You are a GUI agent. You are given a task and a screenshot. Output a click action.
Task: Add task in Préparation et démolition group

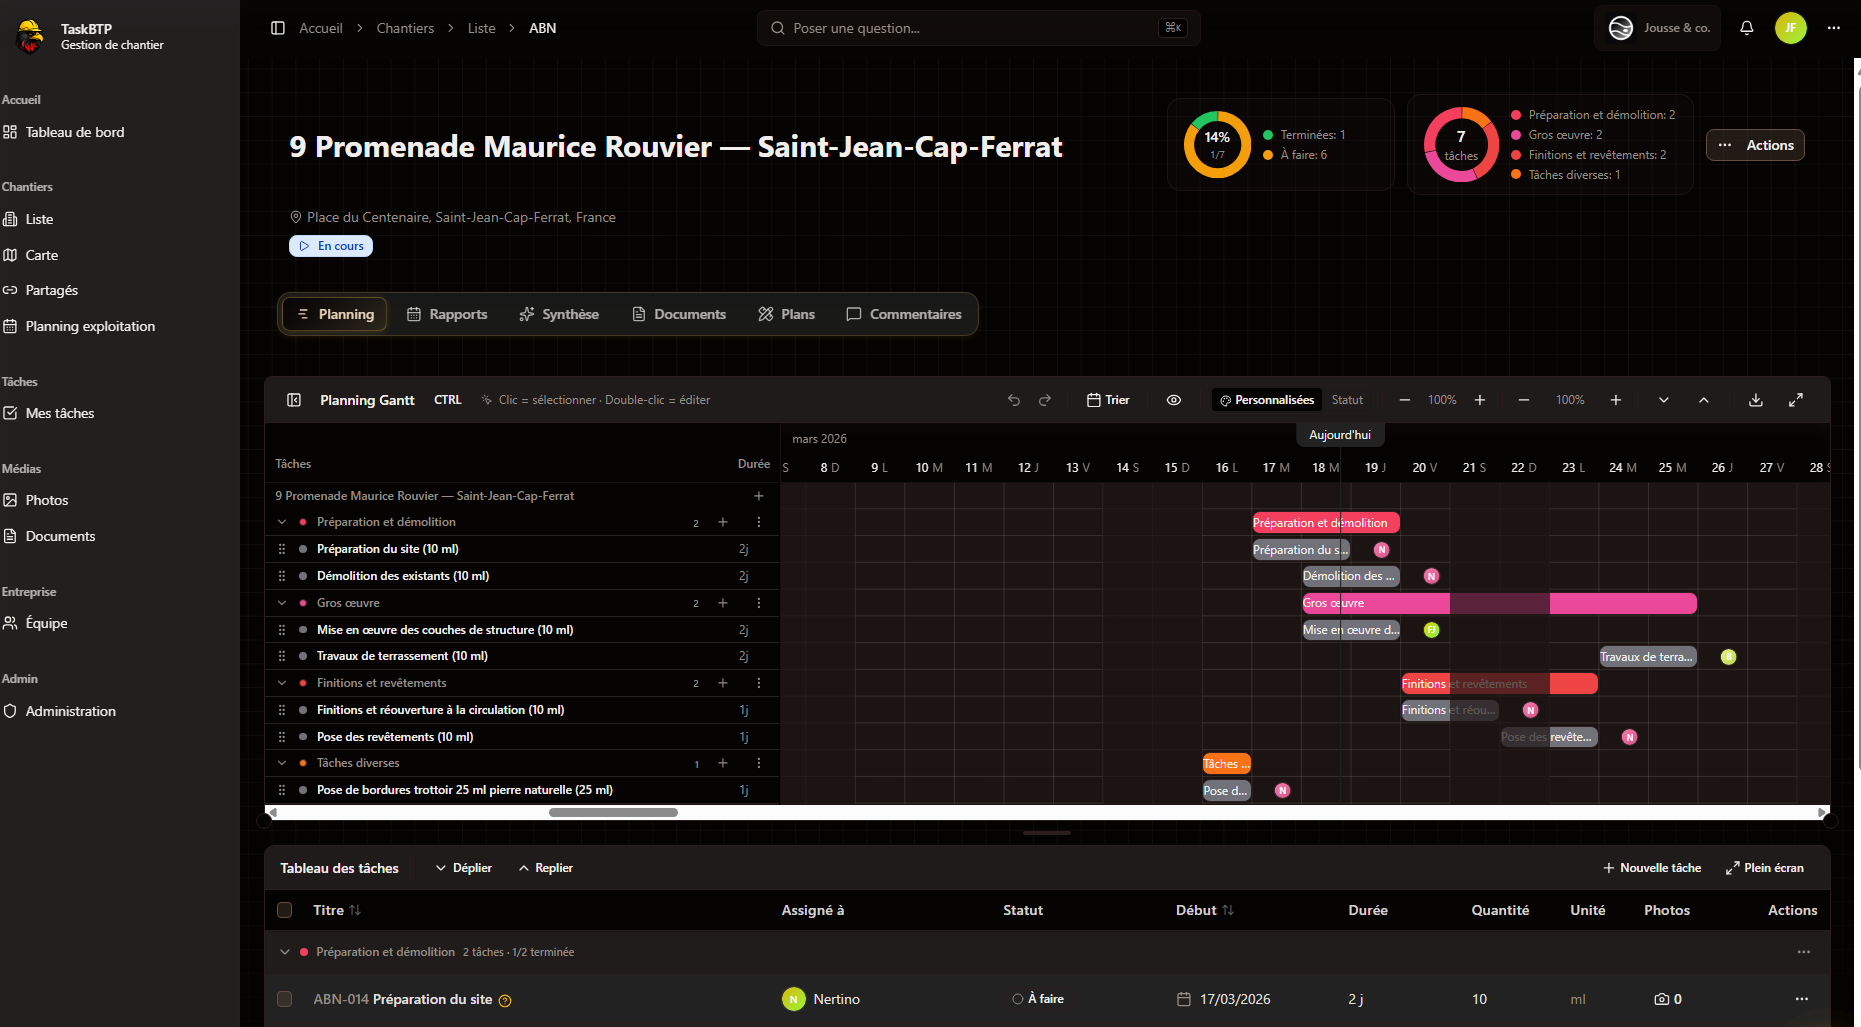(x=723, y=522)
